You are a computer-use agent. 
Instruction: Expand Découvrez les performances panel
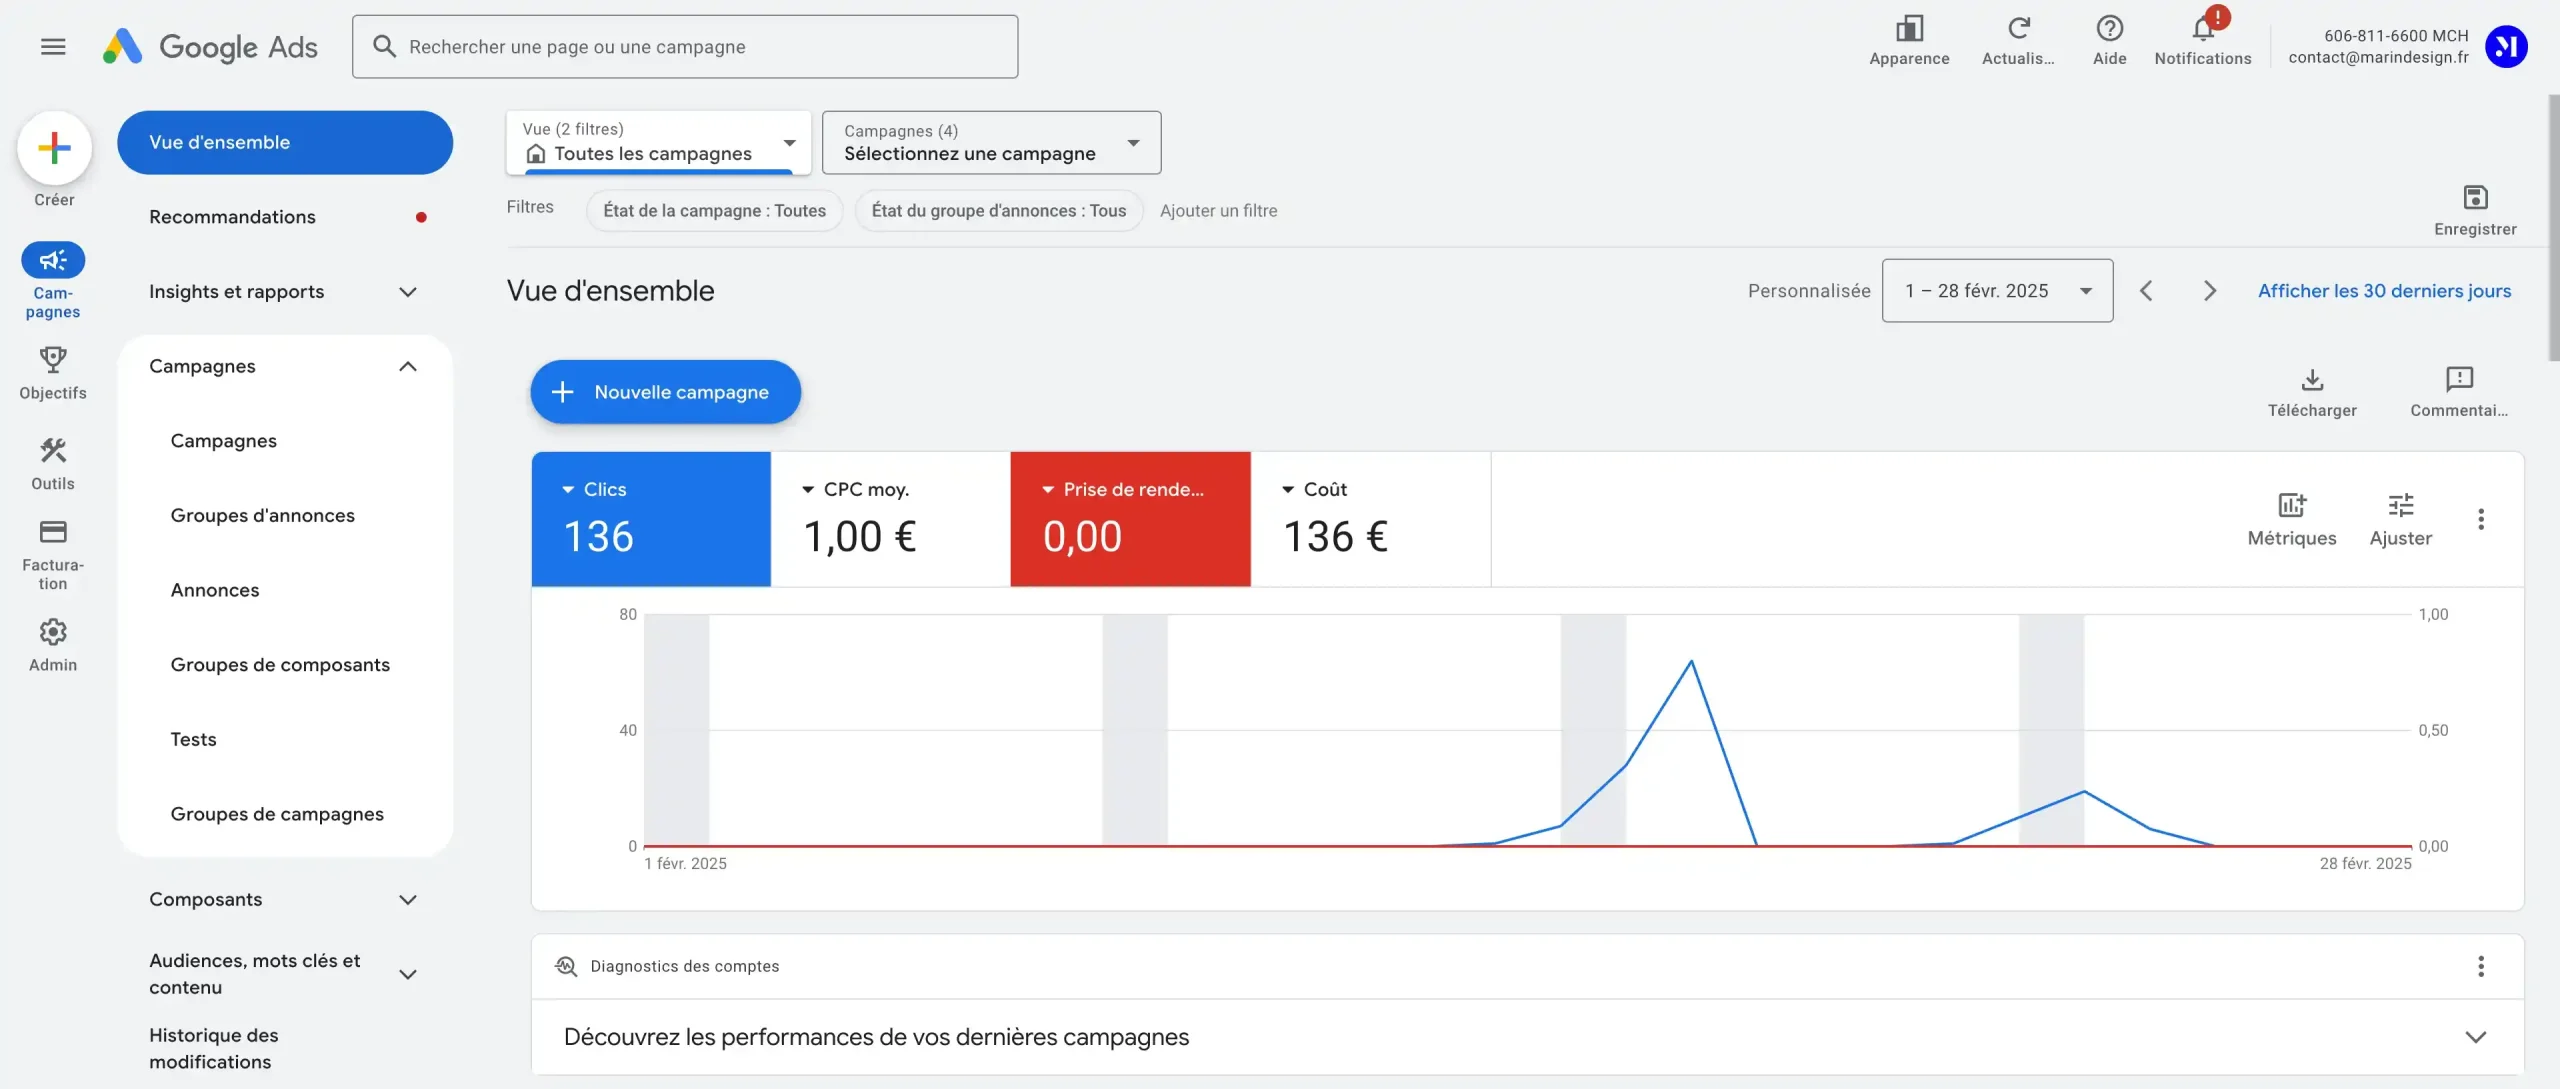click(2475, 1037)
